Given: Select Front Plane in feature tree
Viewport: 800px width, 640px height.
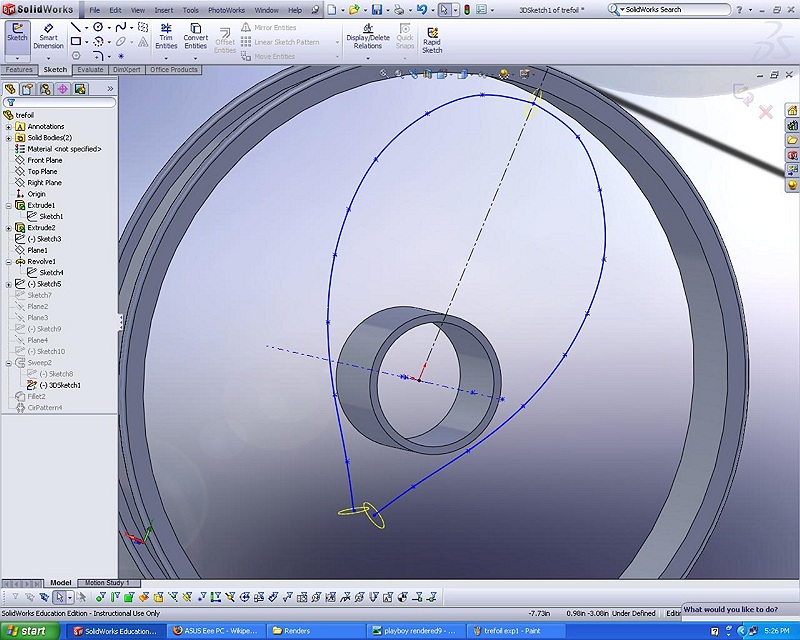Looking at the screenshot, I should coord(44,160).
